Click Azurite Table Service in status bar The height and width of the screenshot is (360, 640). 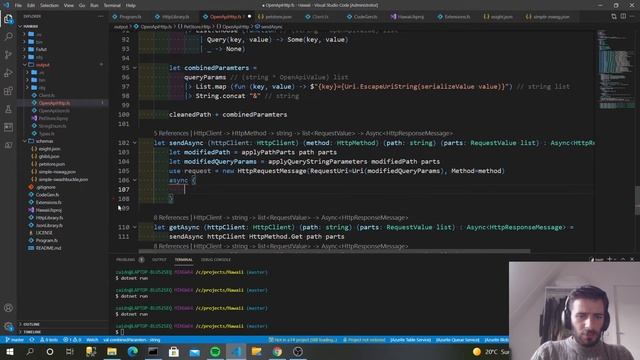[x=411, y=340]
